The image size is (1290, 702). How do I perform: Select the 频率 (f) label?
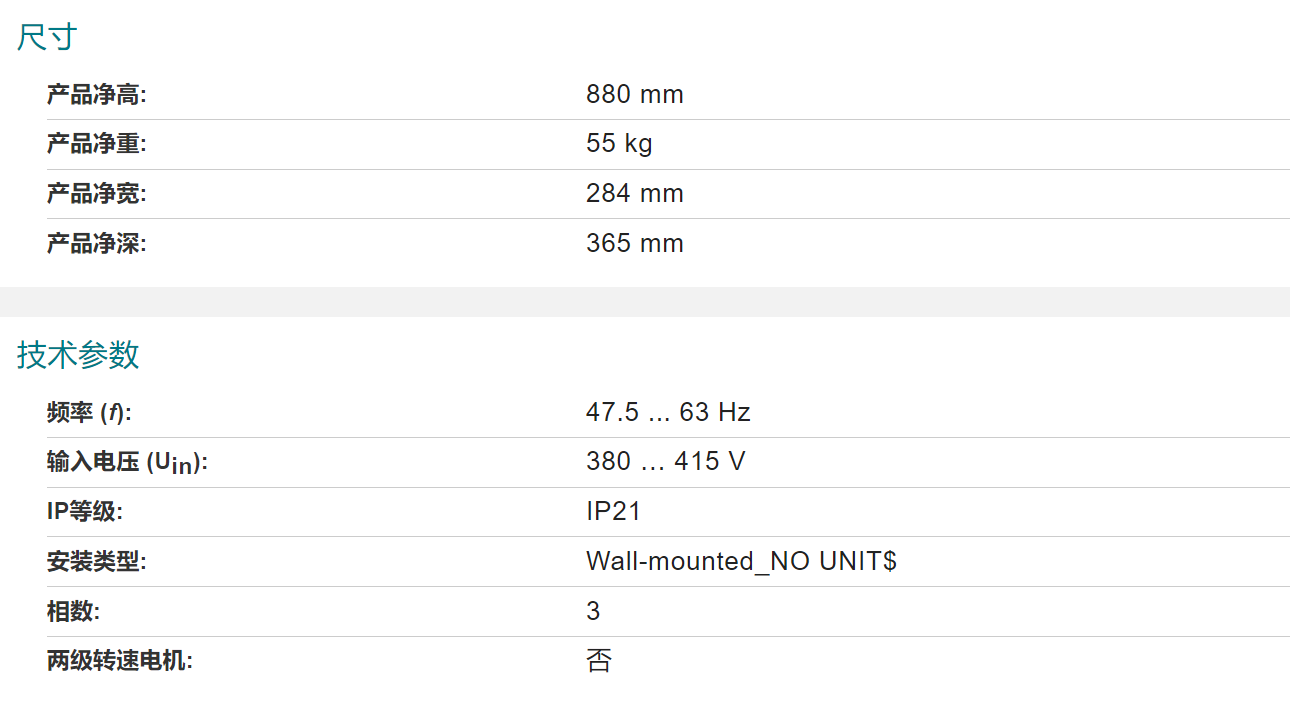point(89,413)
